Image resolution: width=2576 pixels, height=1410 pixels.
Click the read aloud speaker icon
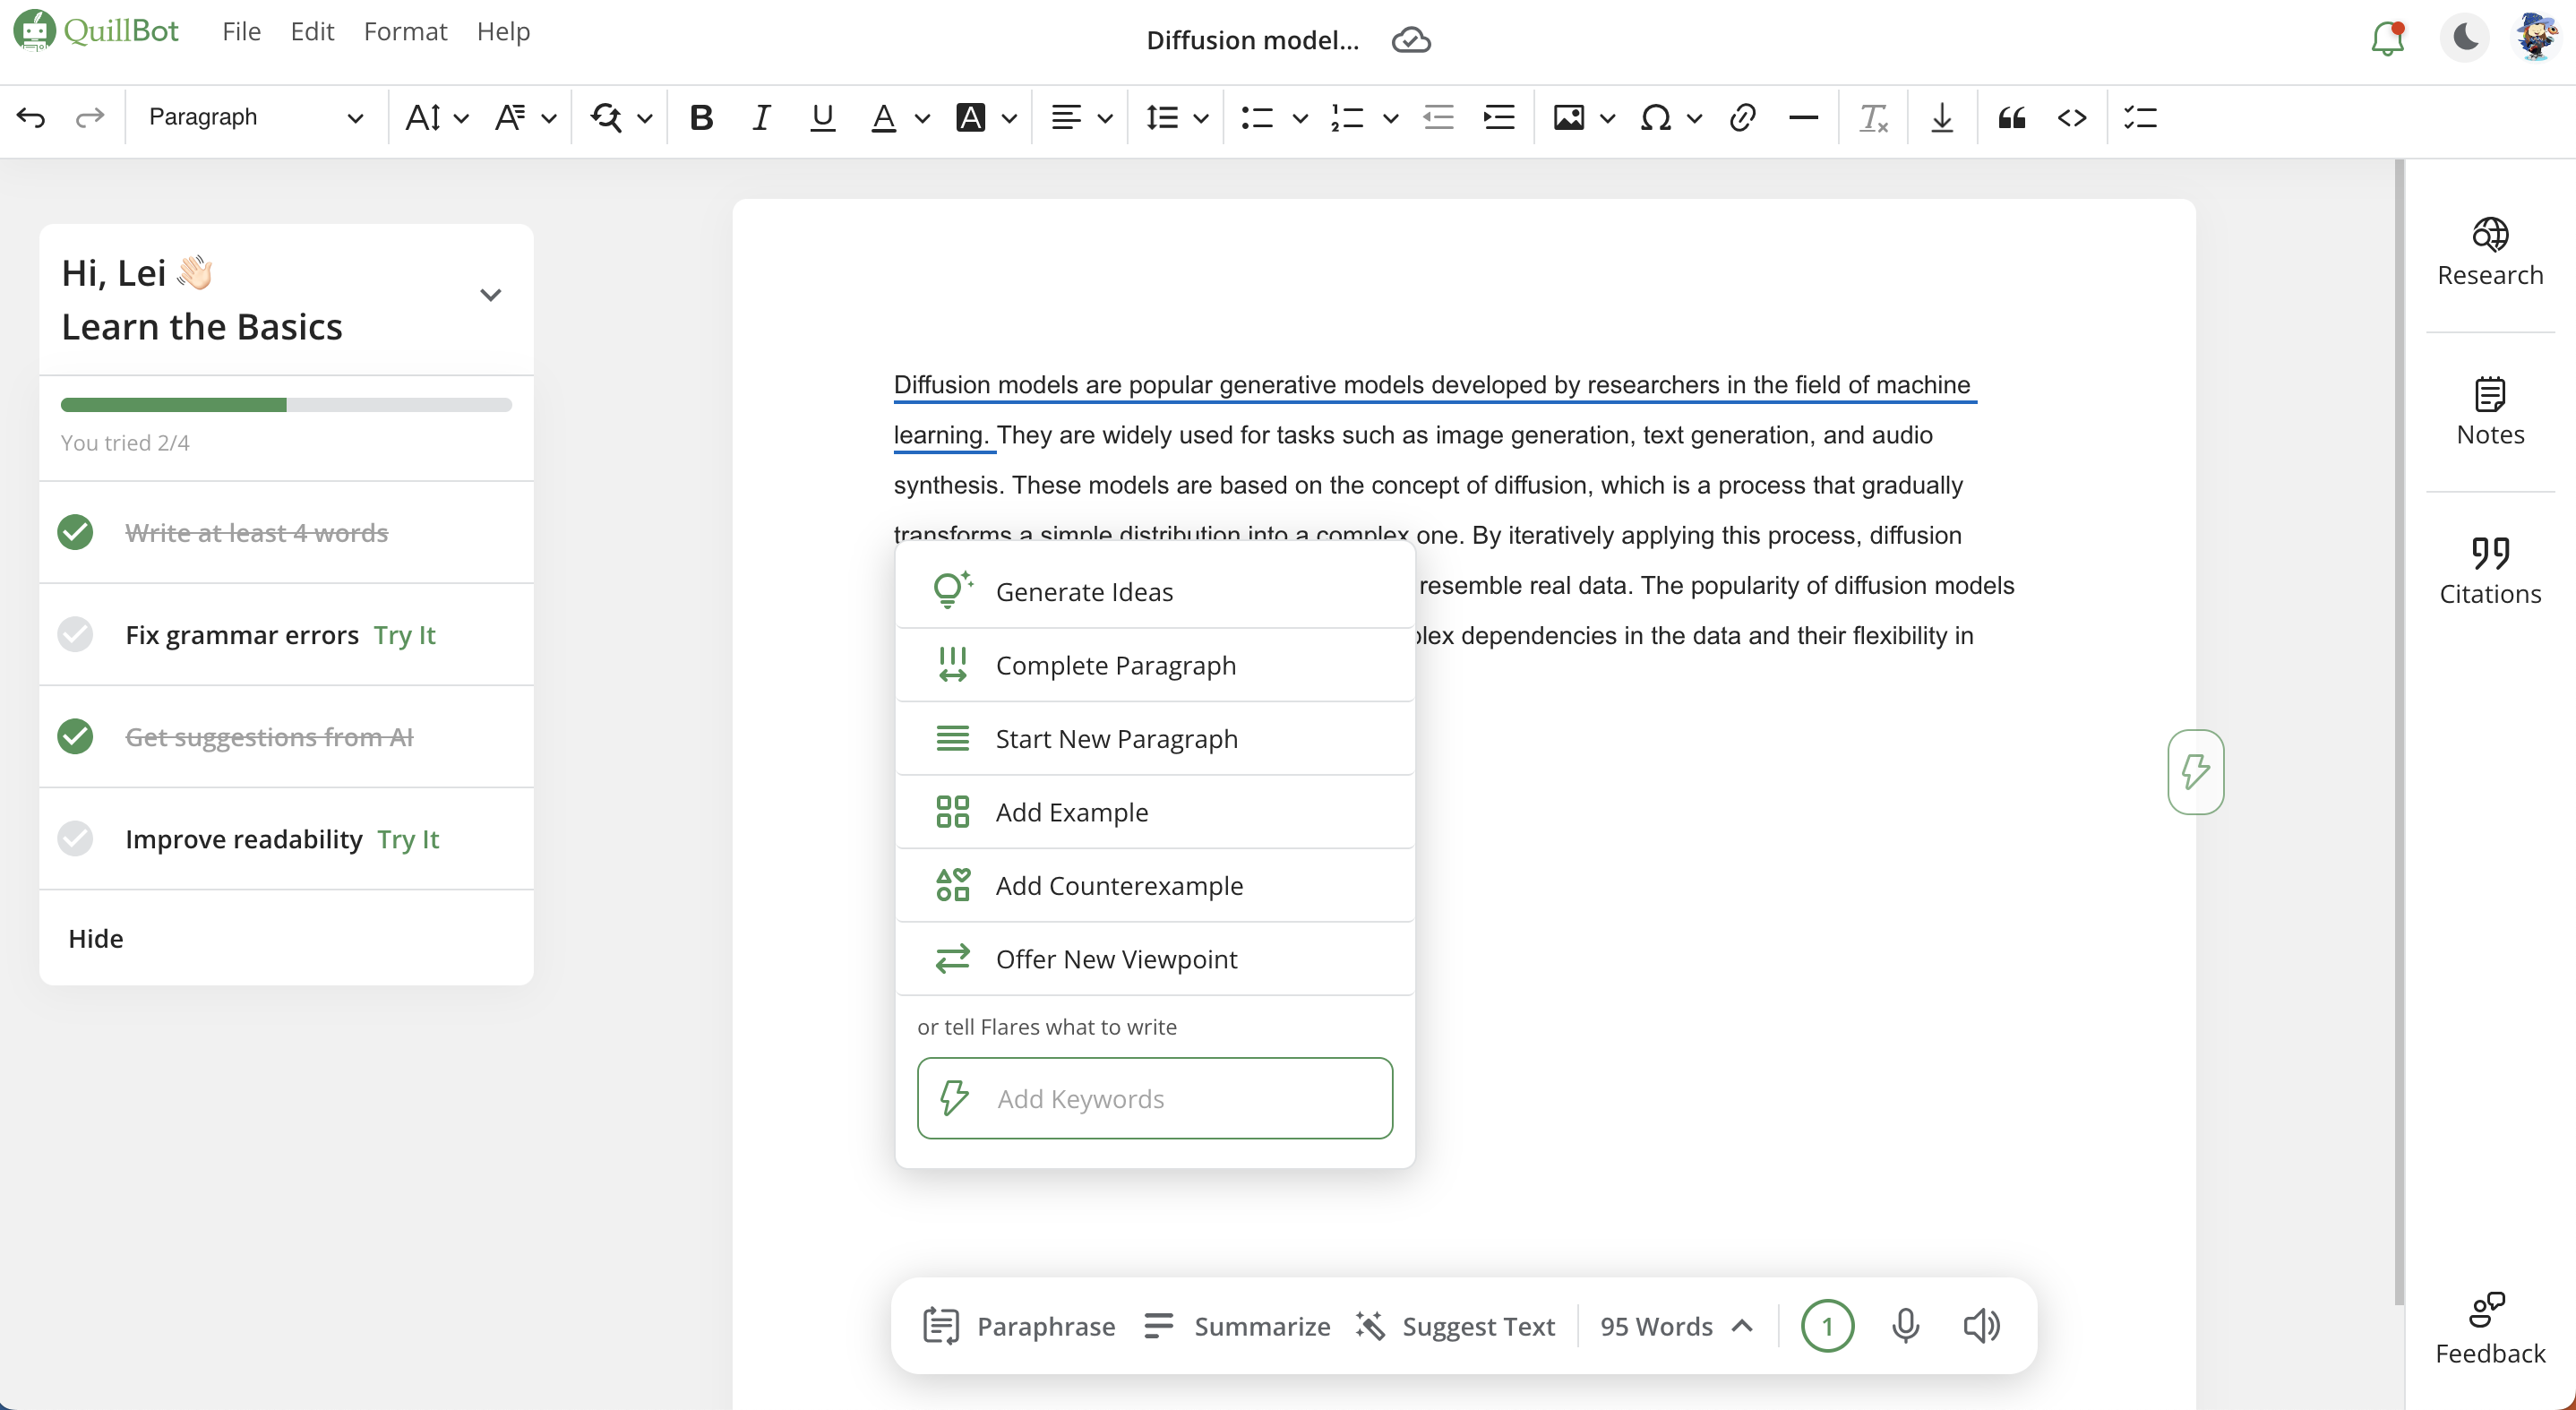point(1981,1326)
